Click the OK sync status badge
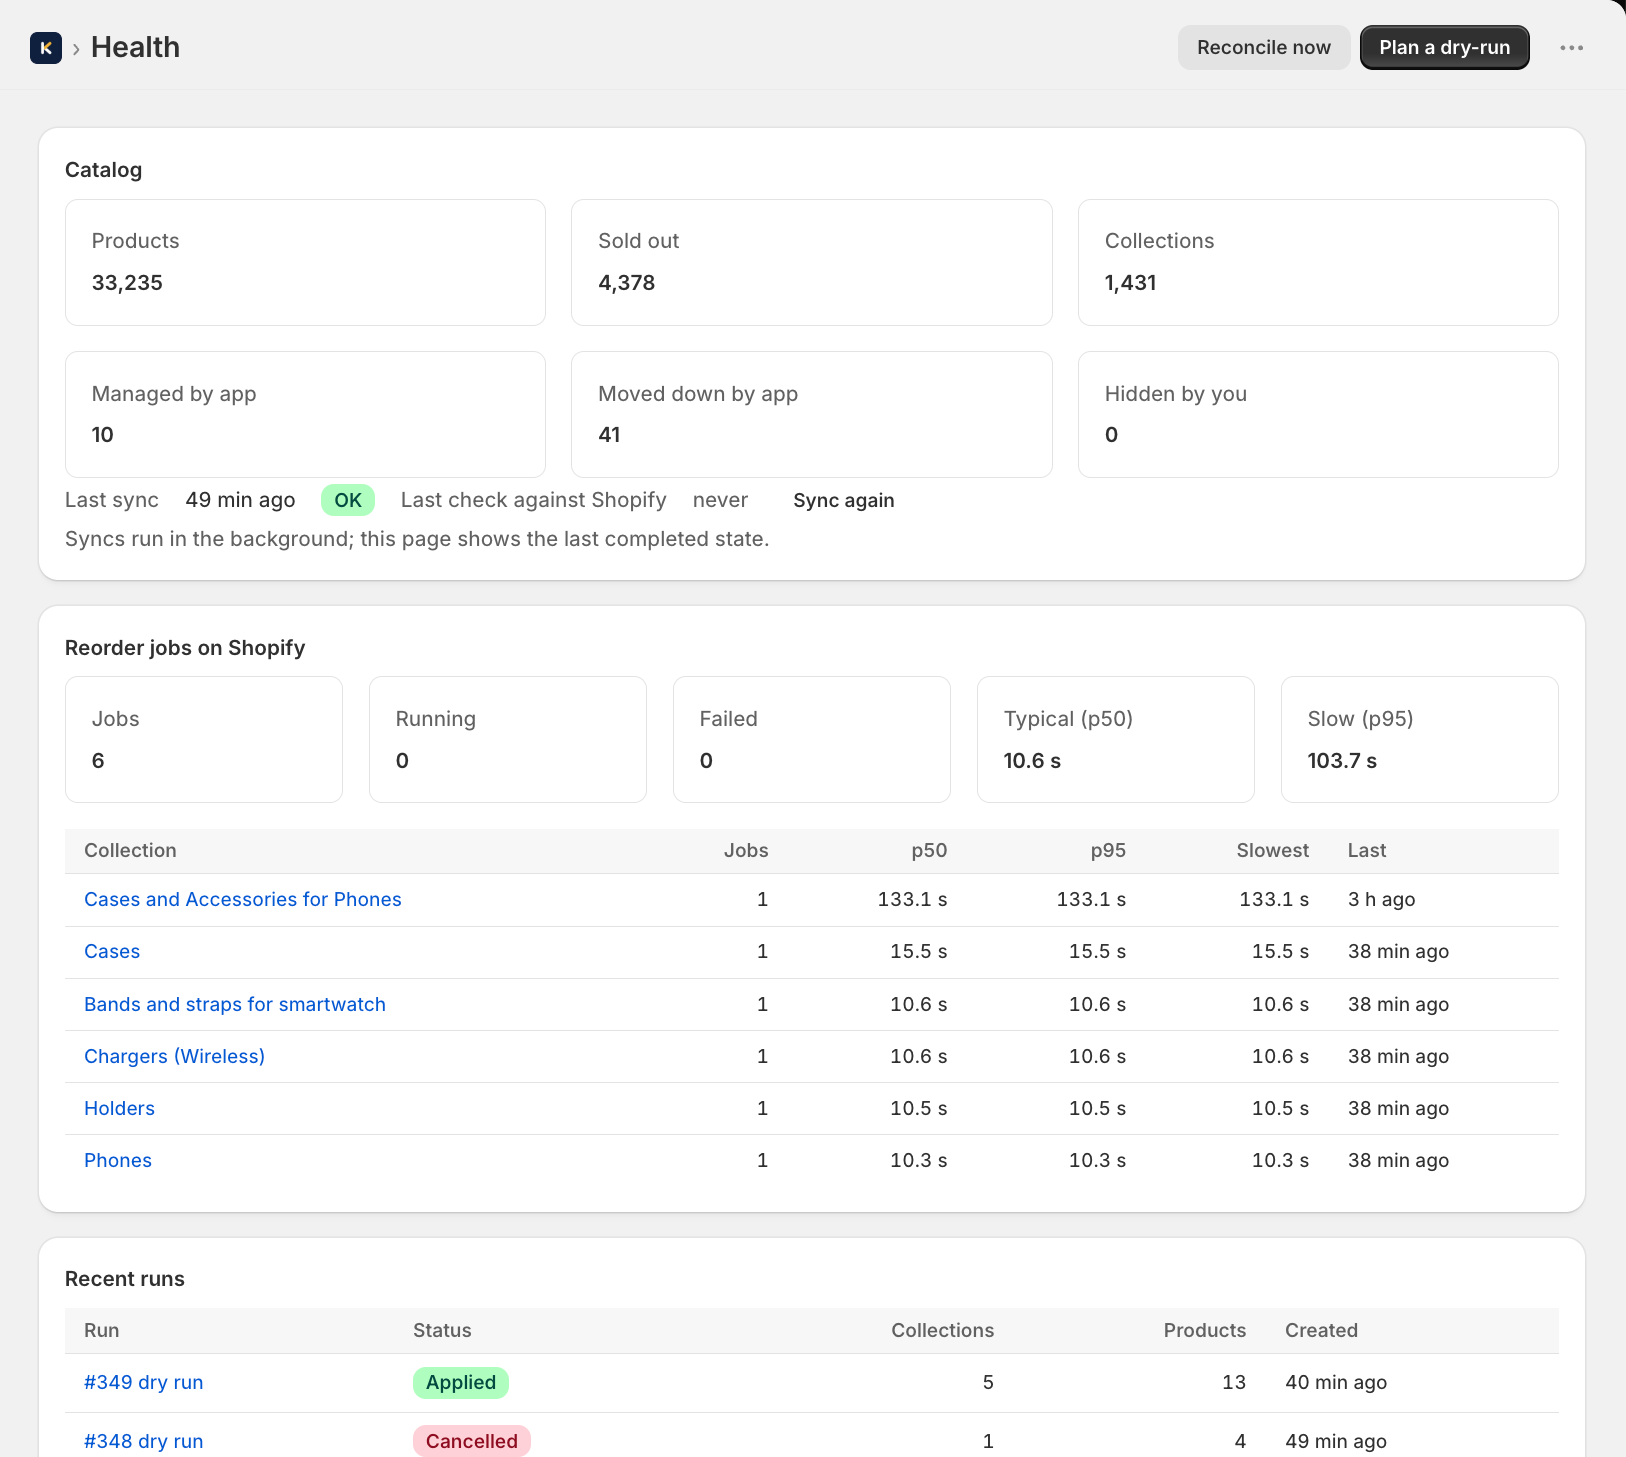The height and width of the screenshot is (1457, 1626). click(x=348, y=500)
